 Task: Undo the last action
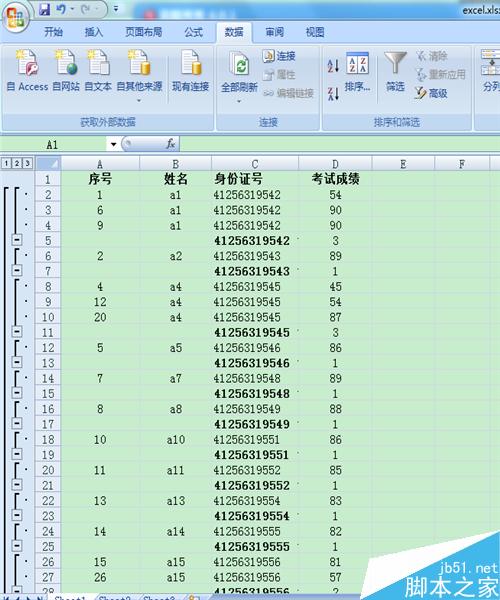click(x=60, y=9)
